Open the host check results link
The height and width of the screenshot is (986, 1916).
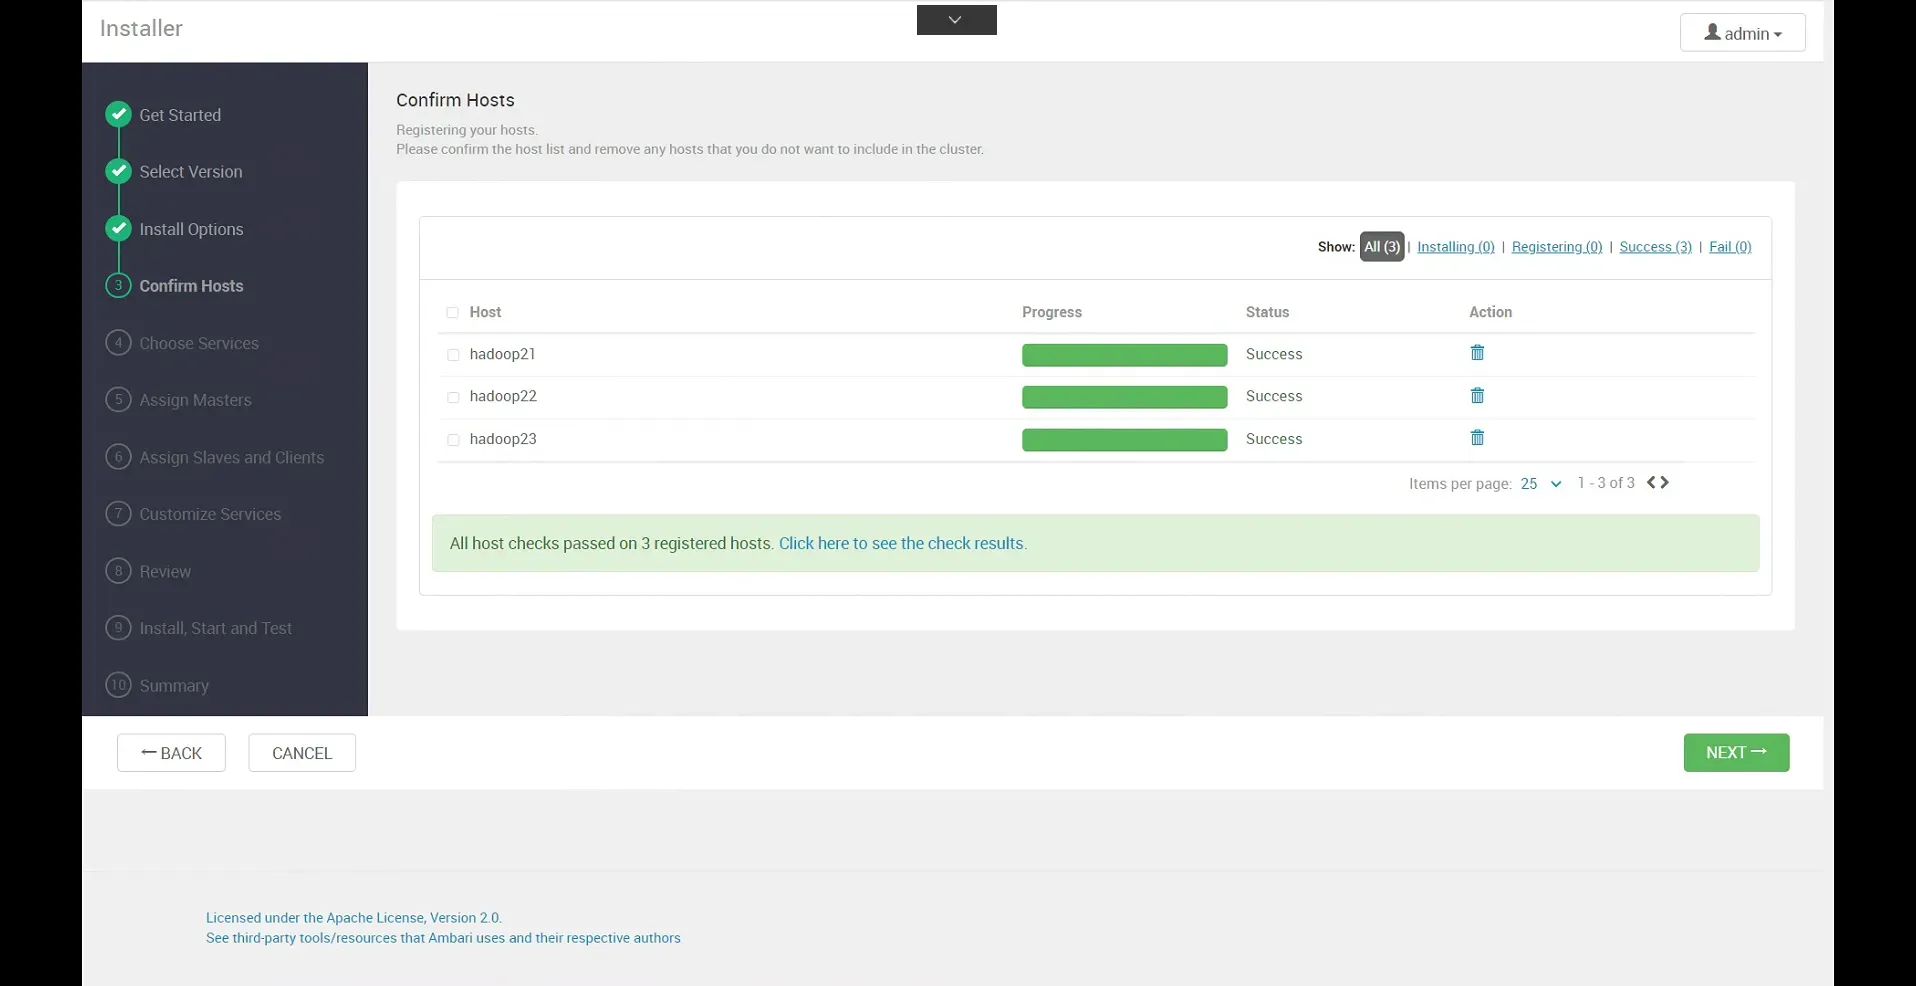pyautogui.click(x=902, y=544)
